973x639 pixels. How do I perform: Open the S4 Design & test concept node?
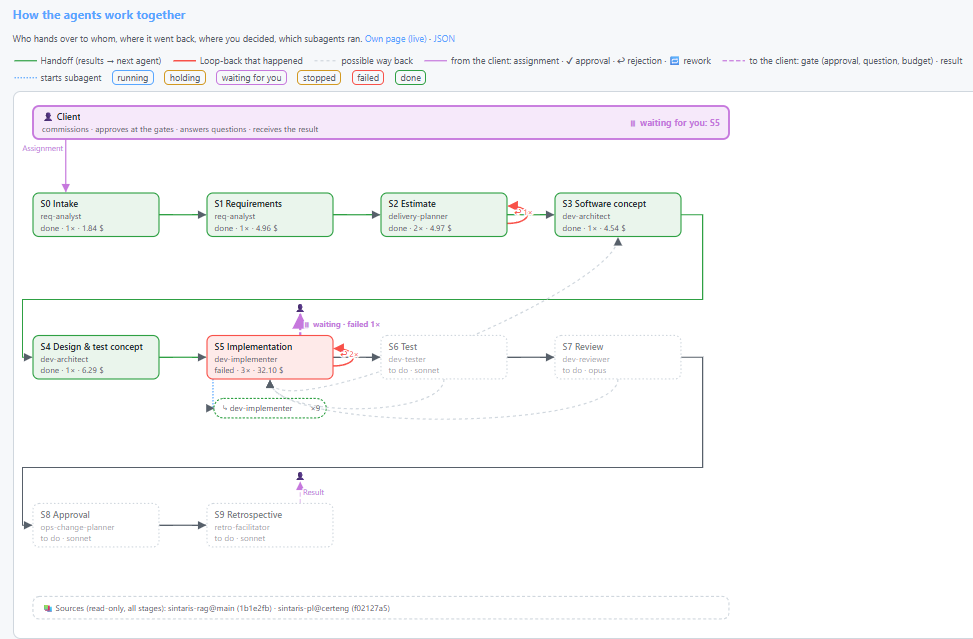coord(96,357)
